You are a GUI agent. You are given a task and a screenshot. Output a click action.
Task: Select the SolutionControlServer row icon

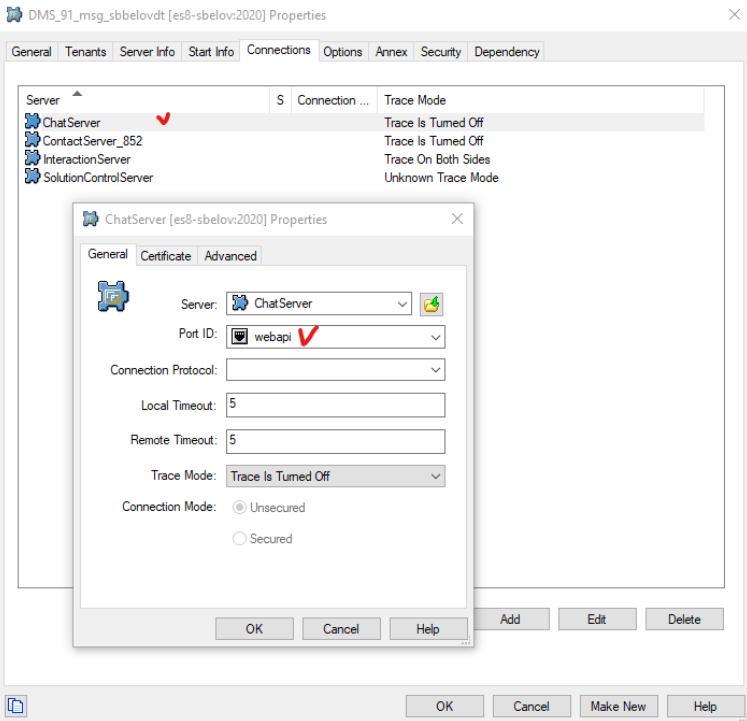coord(32,176)
